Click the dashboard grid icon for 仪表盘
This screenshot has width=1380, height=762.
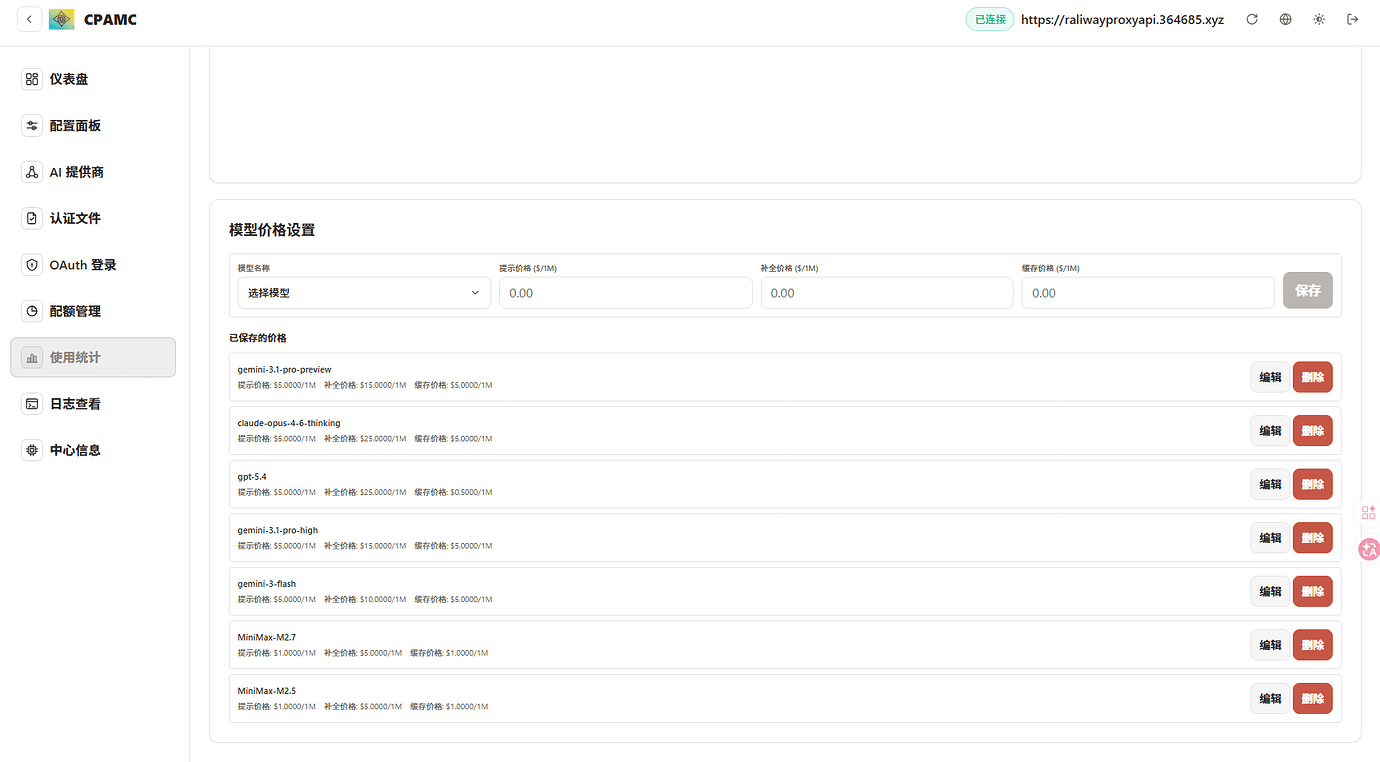point(32,79)
